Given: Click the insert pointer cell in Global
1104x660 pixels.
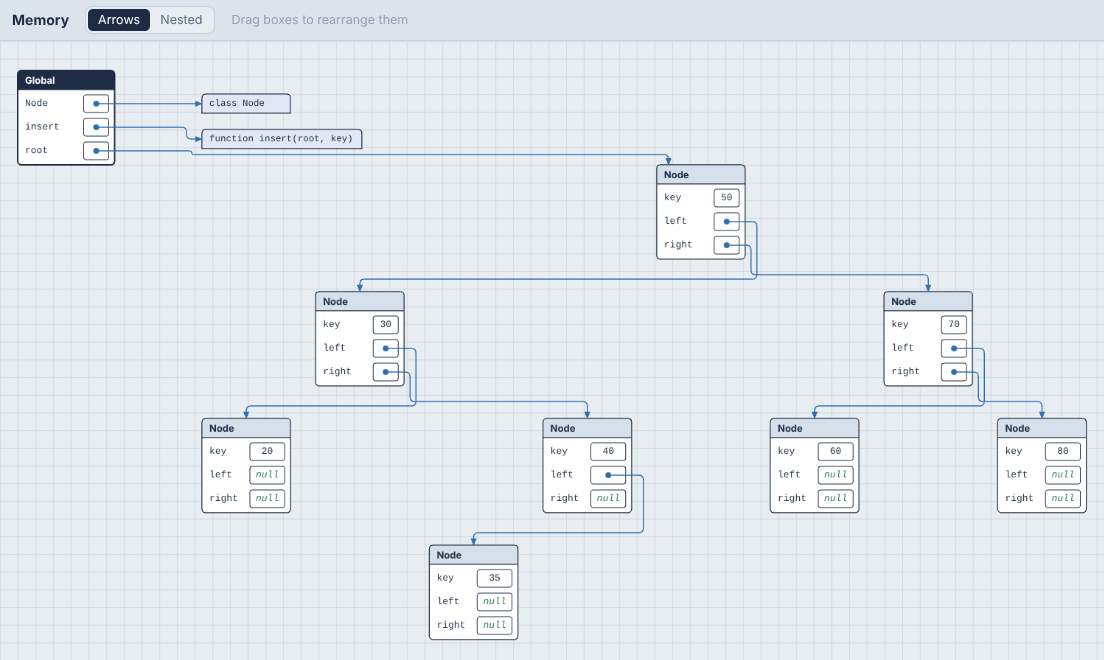Looking at the screenshot, I should [x=96, y=127].
